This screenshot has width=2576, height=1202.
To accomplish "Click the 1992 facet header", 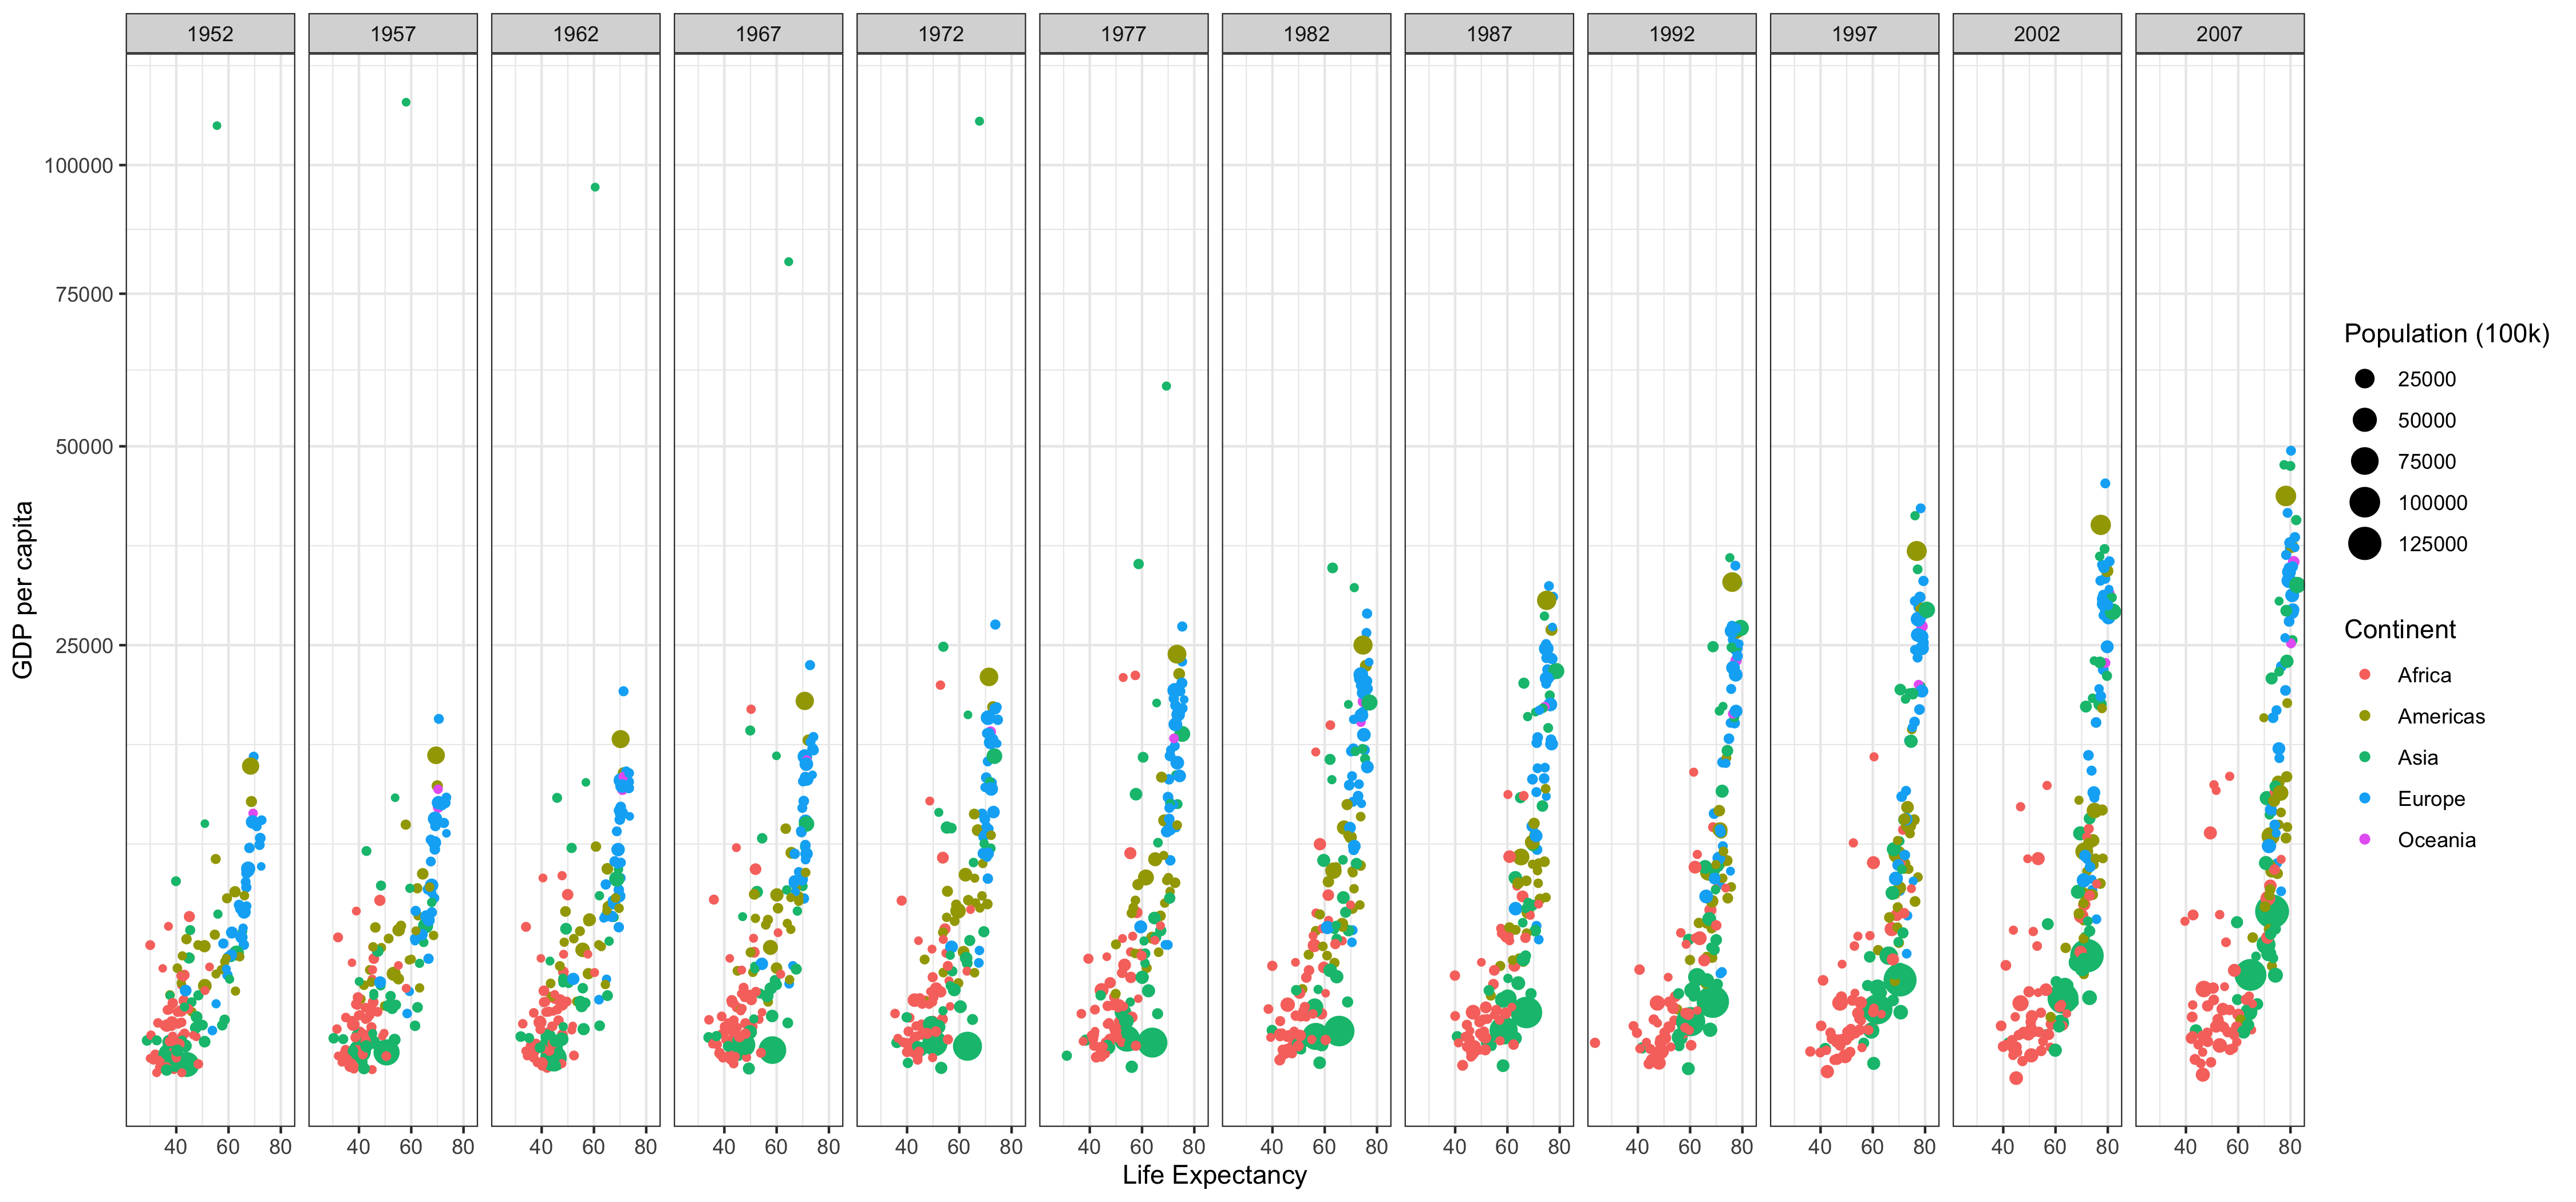I will (1672, 33).
